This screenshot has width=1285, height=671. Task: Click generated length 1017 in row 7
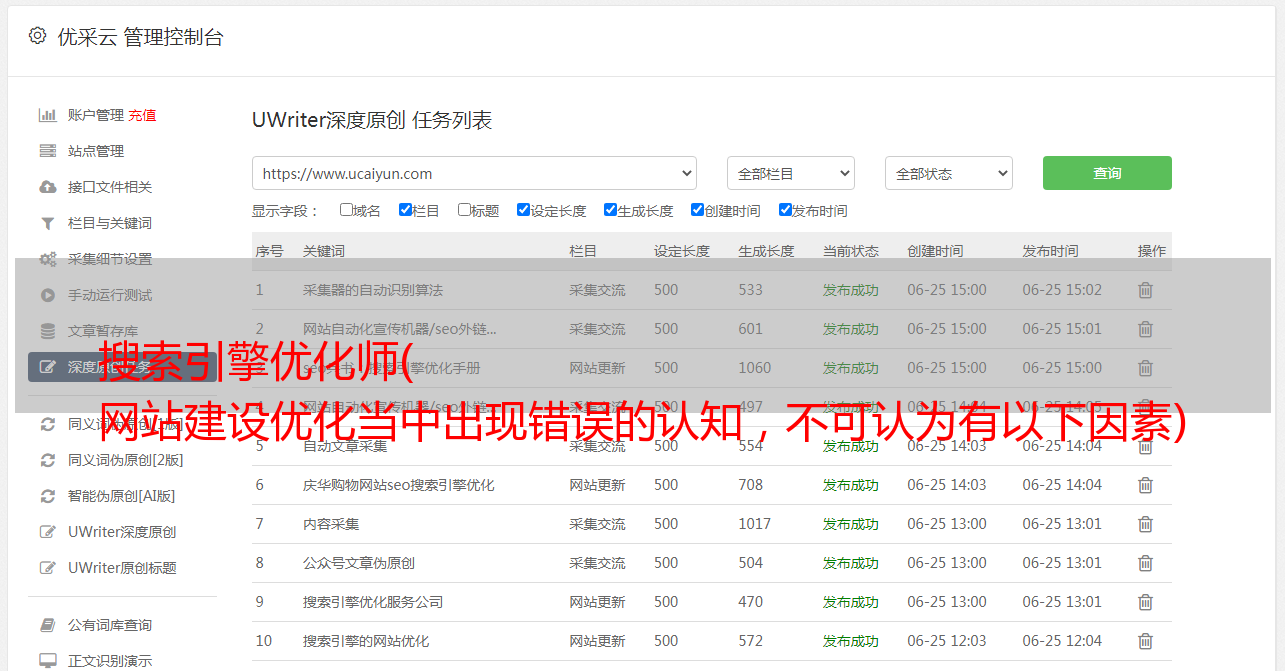(x=755, y=524)
